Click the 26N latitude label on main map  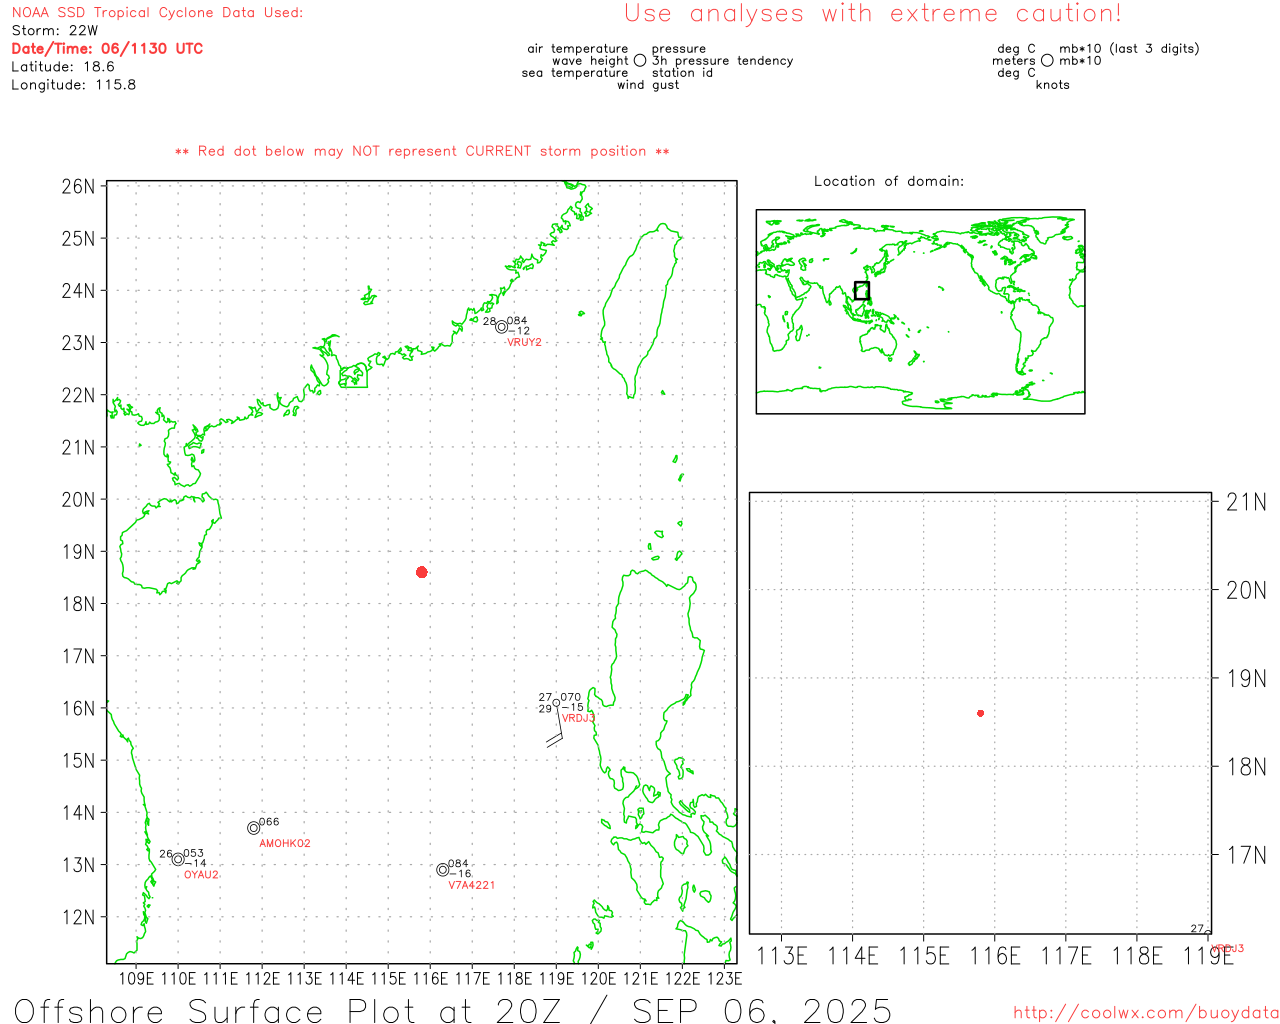(78, 186)
